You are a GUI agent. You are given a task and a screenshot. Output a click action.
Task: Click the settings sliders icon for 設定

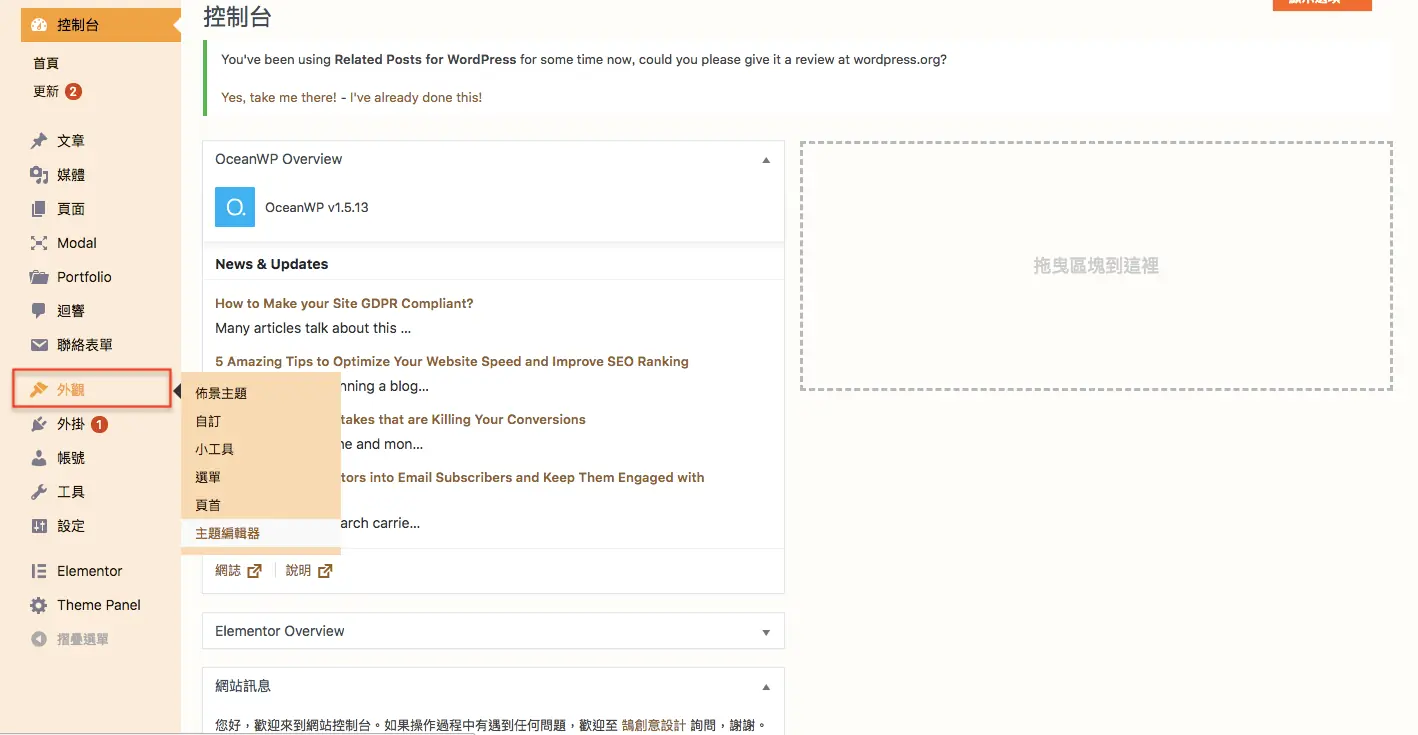[39, 526]
